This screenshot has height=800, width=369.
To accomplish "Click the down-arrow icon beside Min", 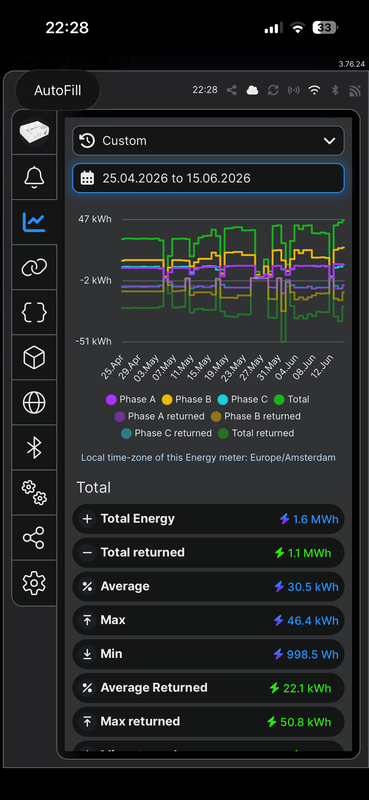I will click(x=87, y=654).
